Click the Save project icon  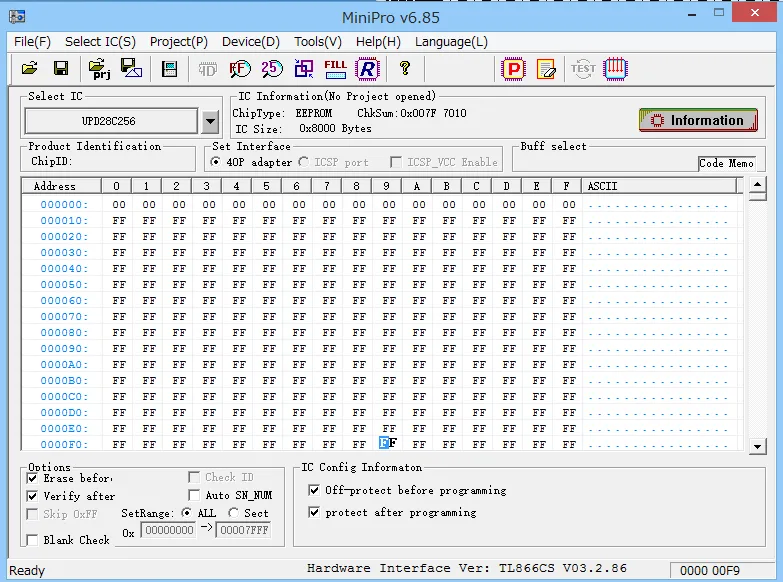tap(131, 68)
